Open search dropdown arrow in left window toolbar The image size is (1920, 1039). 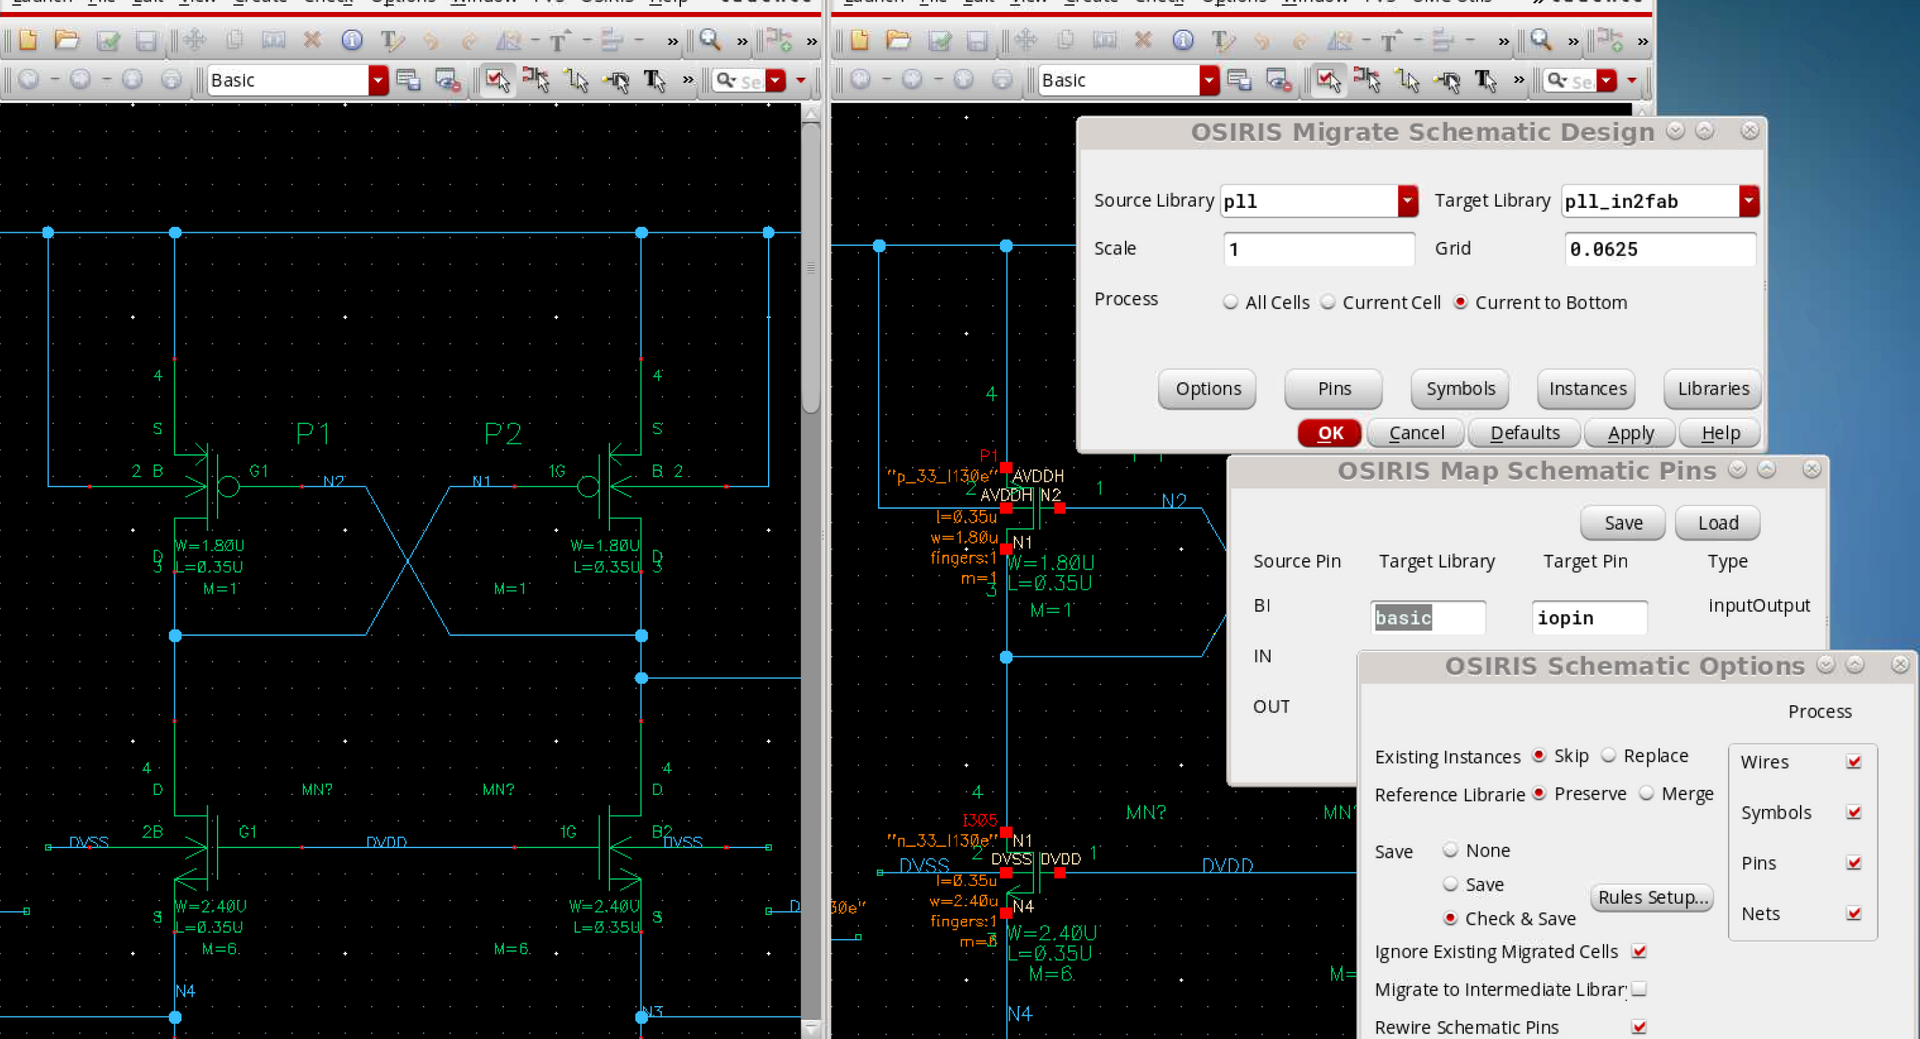click(776, 80)
